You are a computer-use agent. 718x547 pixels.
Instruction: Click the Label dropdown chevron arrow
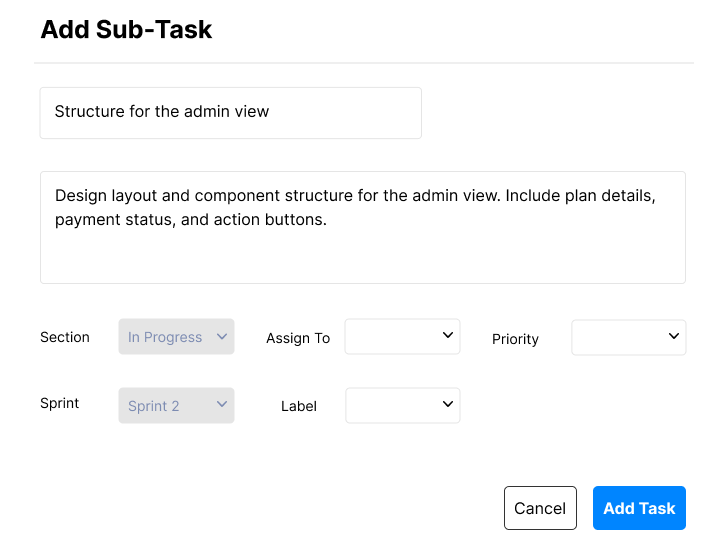(x=448, y=404)
